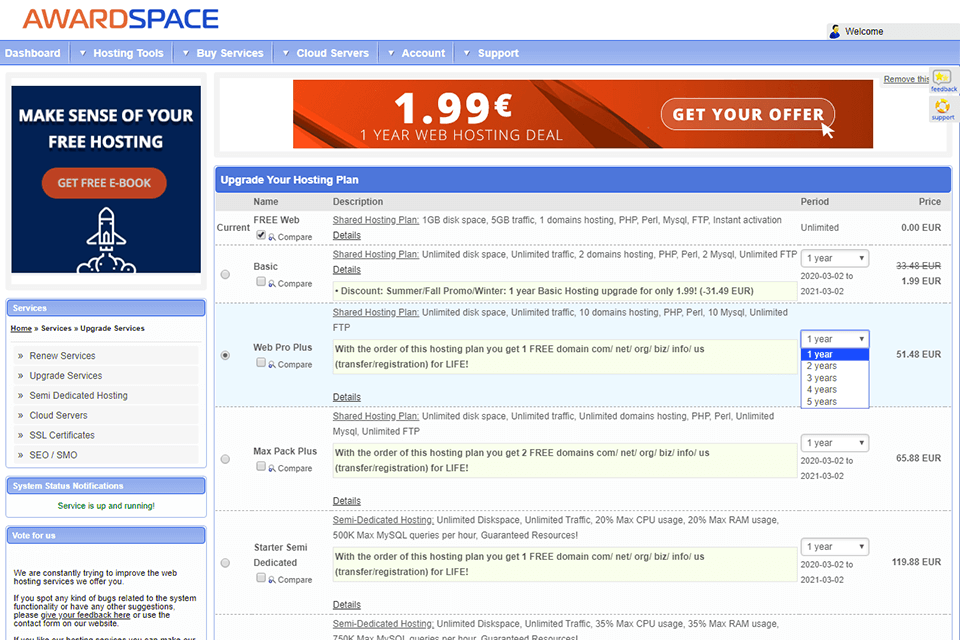The image size is (960, 640).
Task: Open the period dropdown for Basic plan
Action: point(835,258)
